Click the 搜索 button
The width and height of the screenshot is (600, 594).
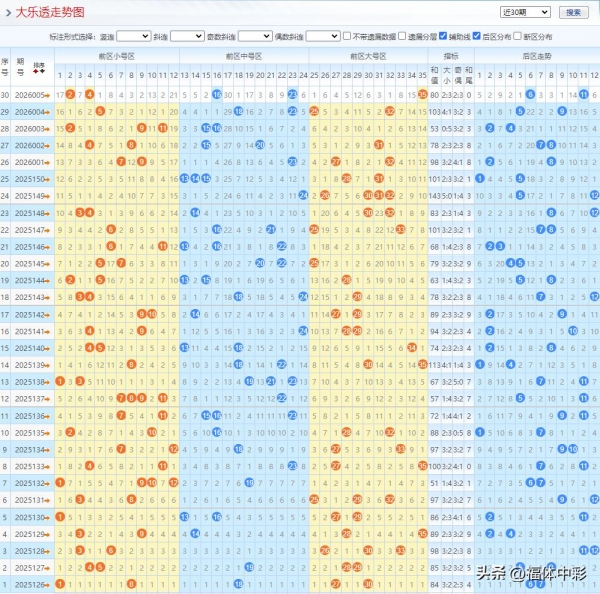(x=572, y=12)
